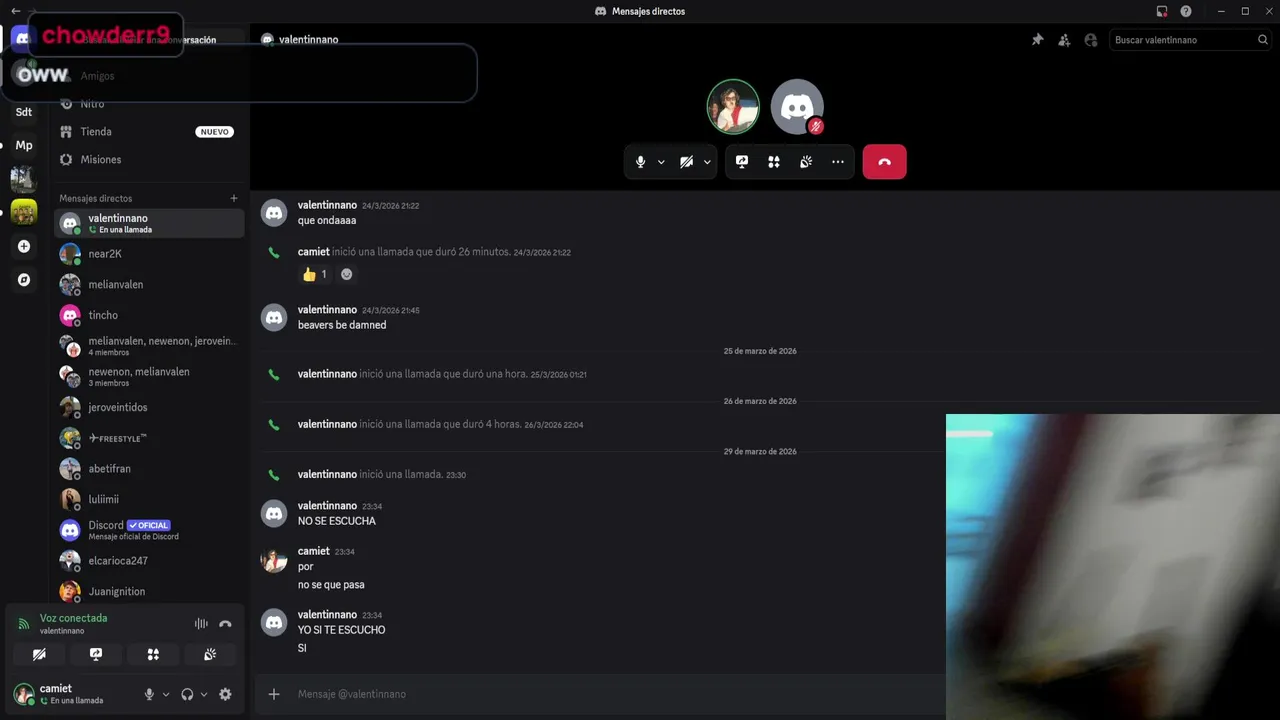Open pinned messages
Viewport: 1280px width, 720px height.
point(1037,40)
